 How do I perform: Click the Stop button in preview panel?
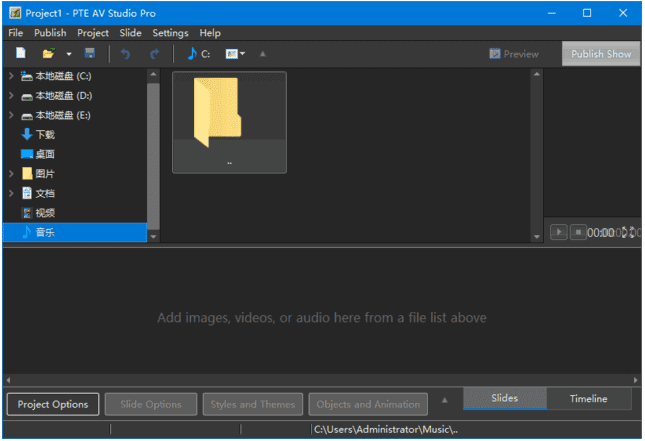pyautogui.click(x=578, y=232)
